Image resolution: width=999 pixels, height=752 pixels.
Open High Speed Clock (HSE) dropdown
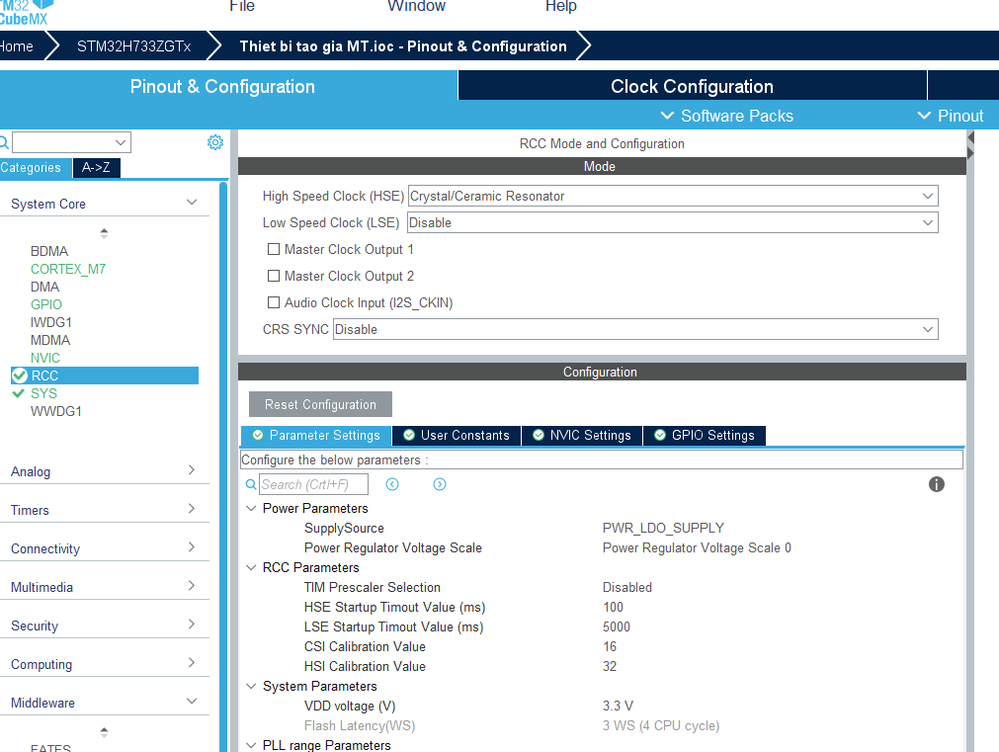[x=673, y=196]
